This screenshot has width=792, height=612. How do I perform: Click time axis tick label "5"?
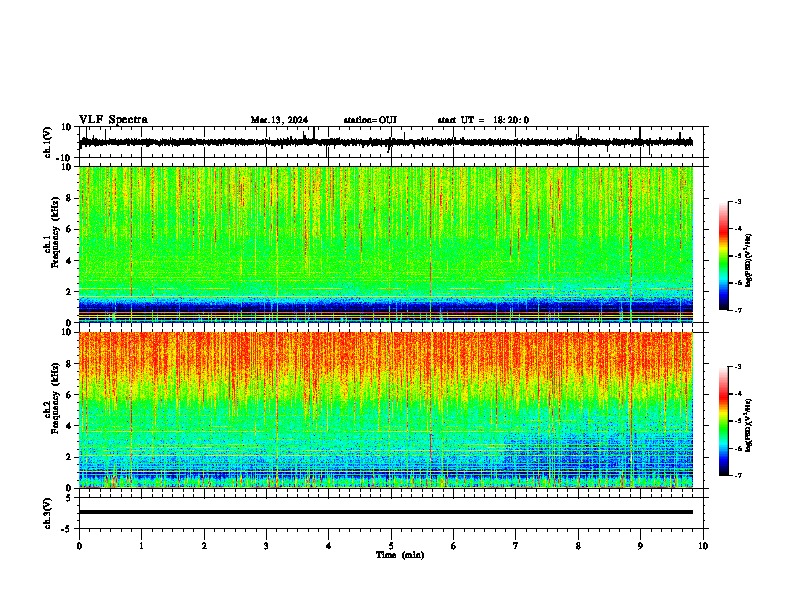pyautogui.click(x=391, y=546)
